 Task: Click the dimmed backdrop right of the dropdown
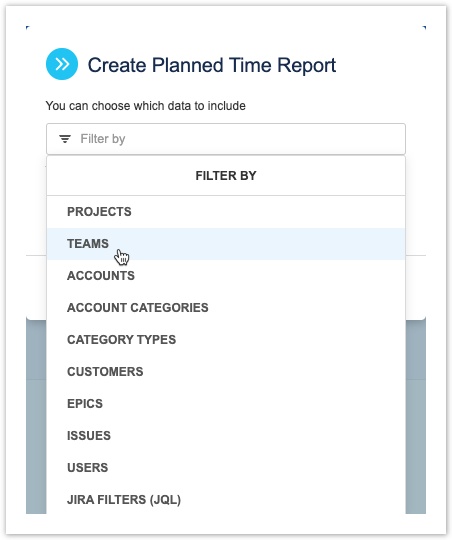pyautogui.click(x=416, y=417)
